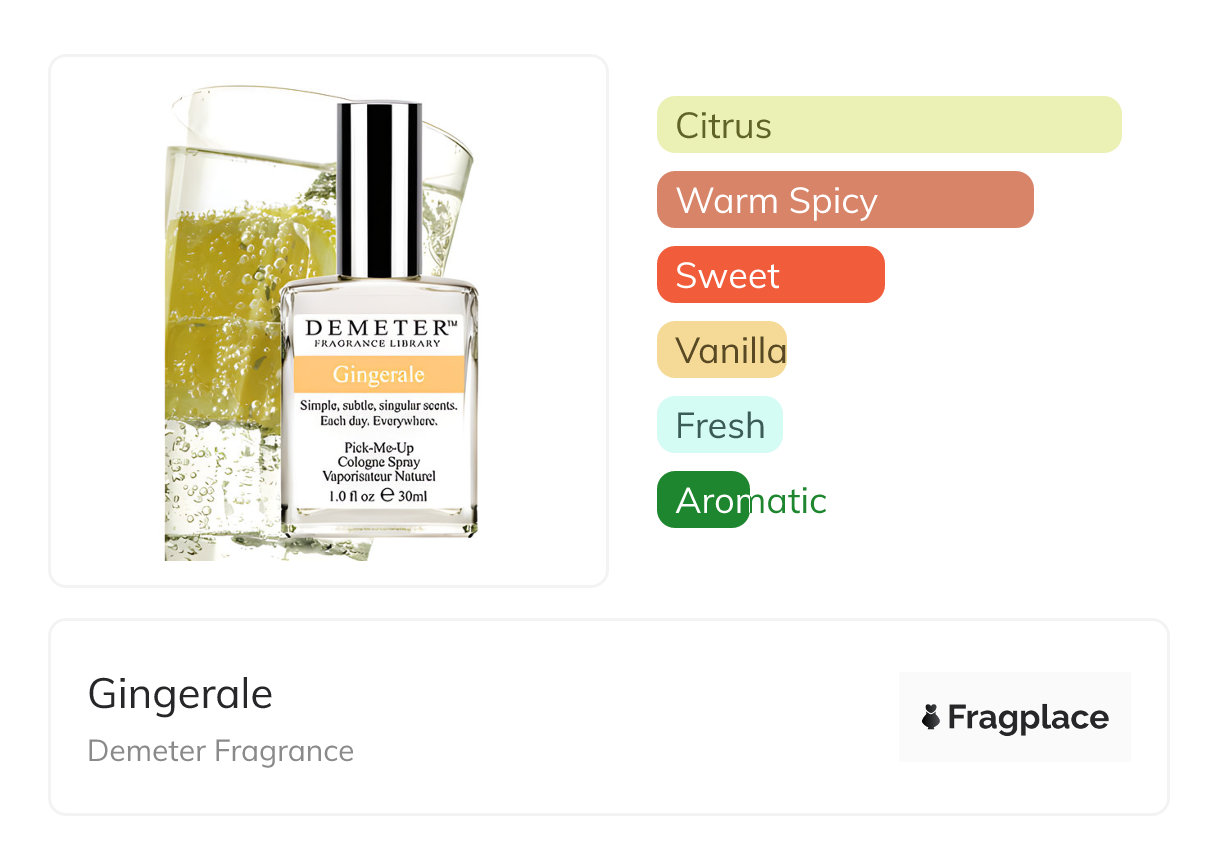The width and height of the screenshot is (1218, 864).
Task: Open the Demeter Fragrance brand link
Action: coord(221,751)
